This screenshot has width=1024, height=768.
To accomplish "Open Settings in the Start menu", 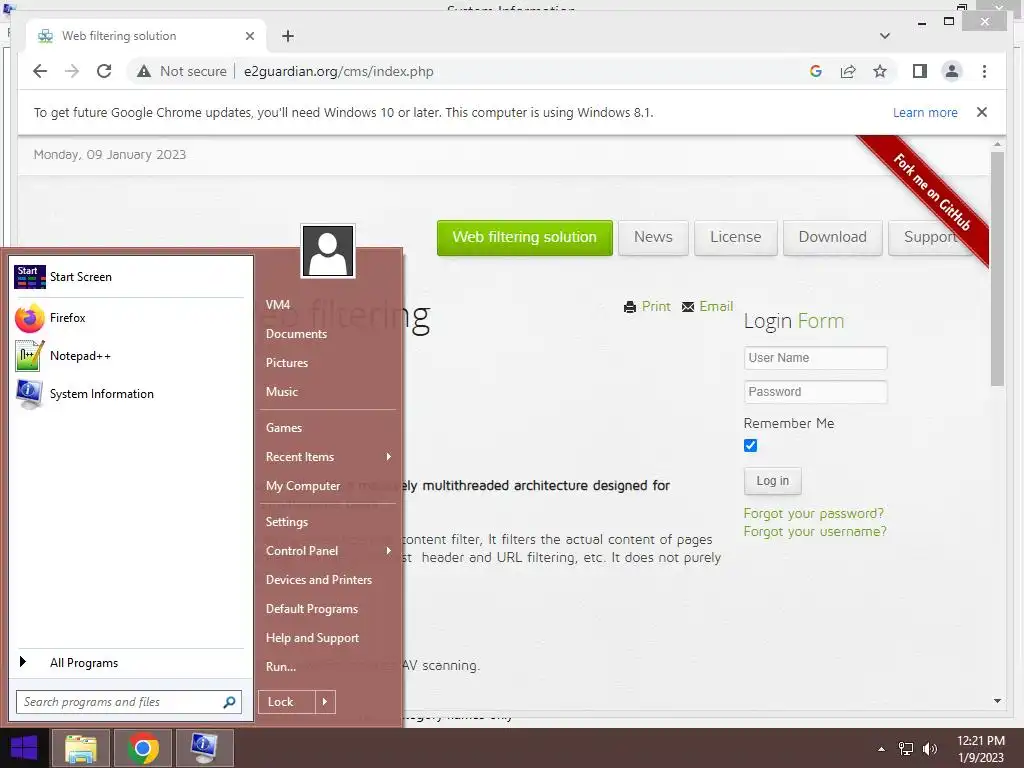I will (287, 522).
